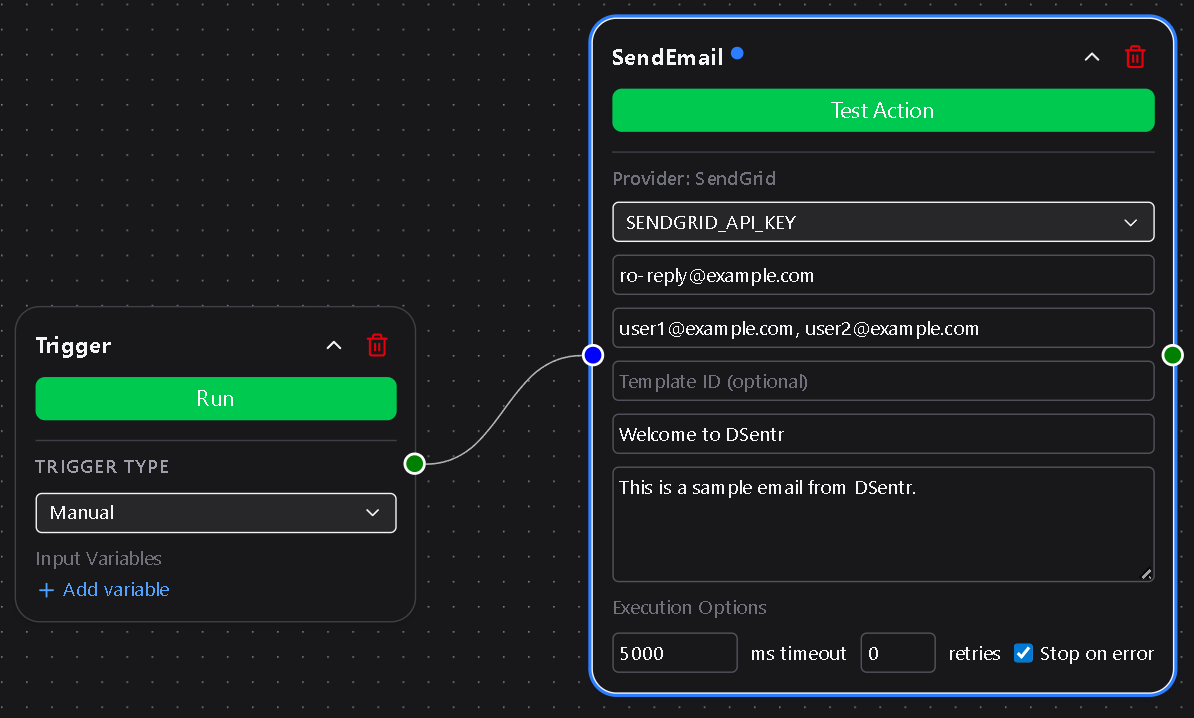Click the Execution Options heading
This screenshot has height=718, width=1194.
[x=689, y=608]
